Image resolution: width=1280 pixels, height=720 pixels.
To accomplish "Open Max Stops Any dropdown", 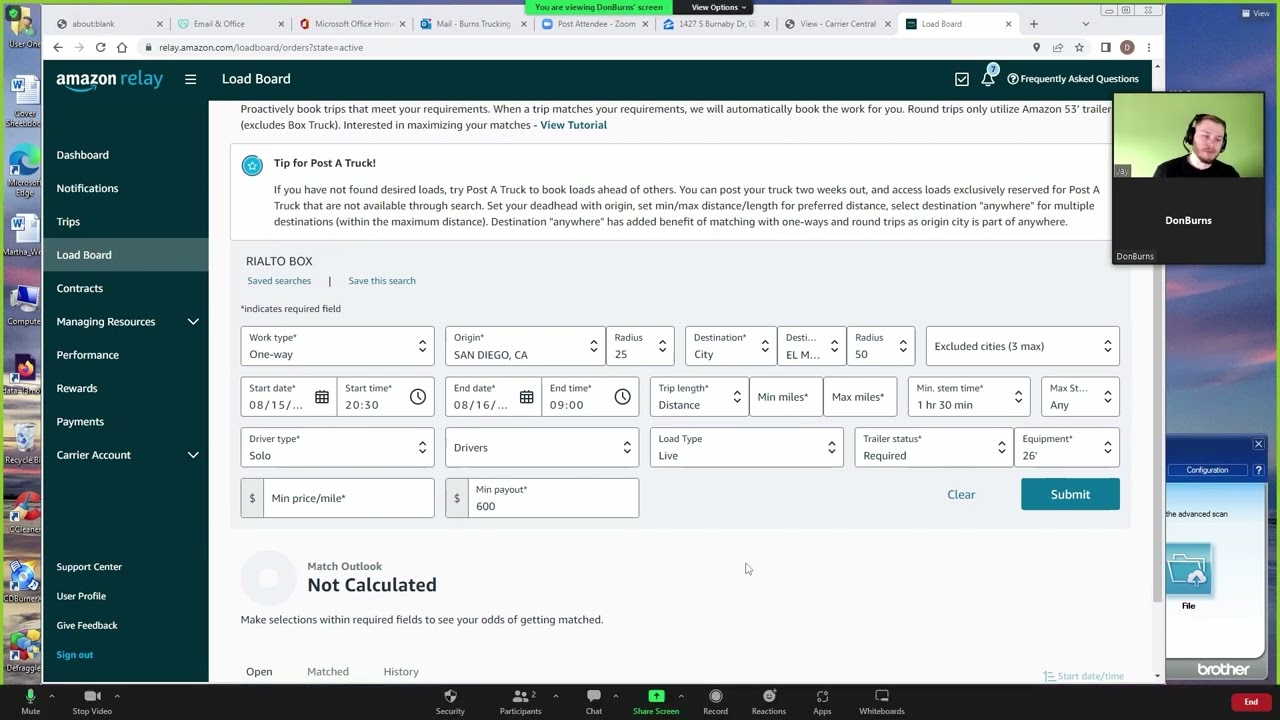I will tap(1080, 397).
